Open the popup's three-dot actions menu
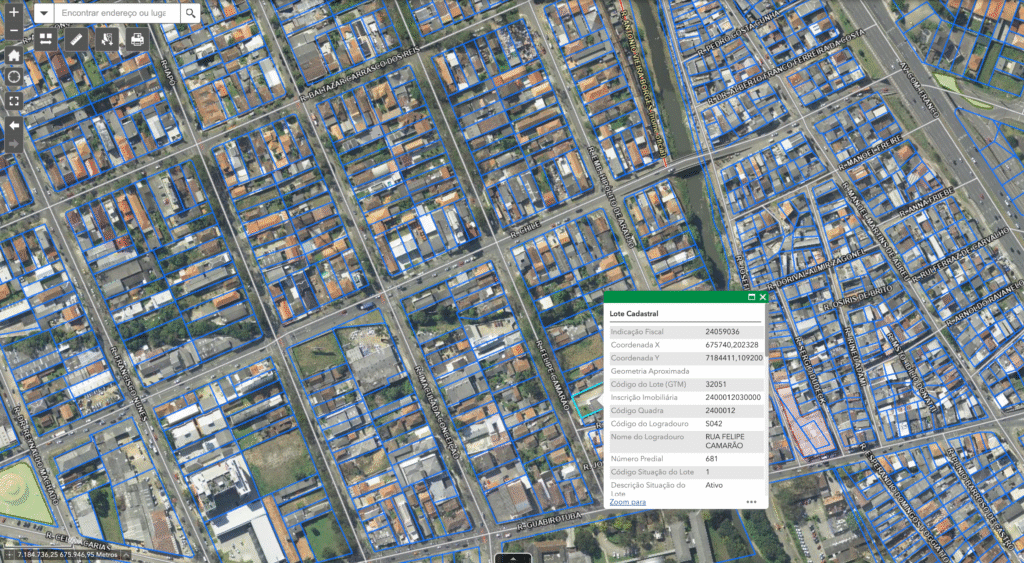 (x=751, y=502)
